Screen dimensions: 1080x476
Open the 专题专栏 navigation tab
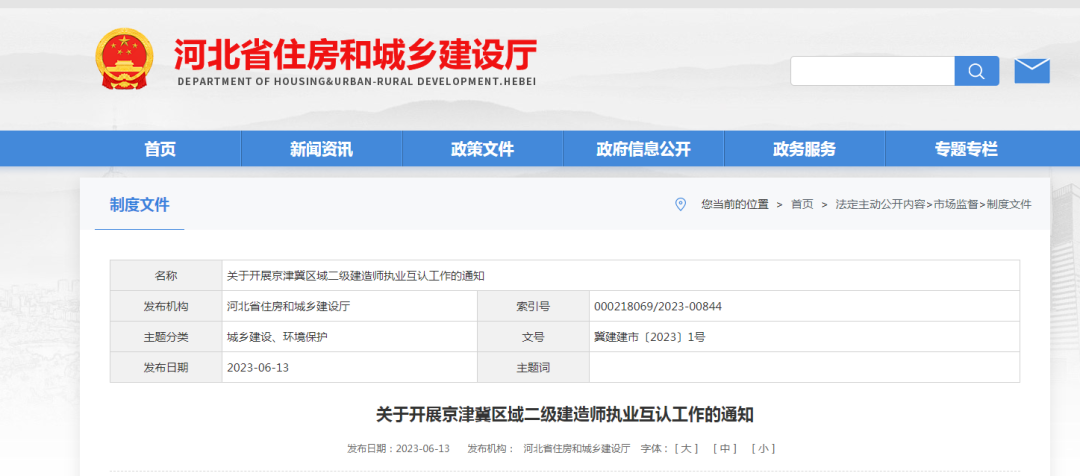(x=966, y=149)
